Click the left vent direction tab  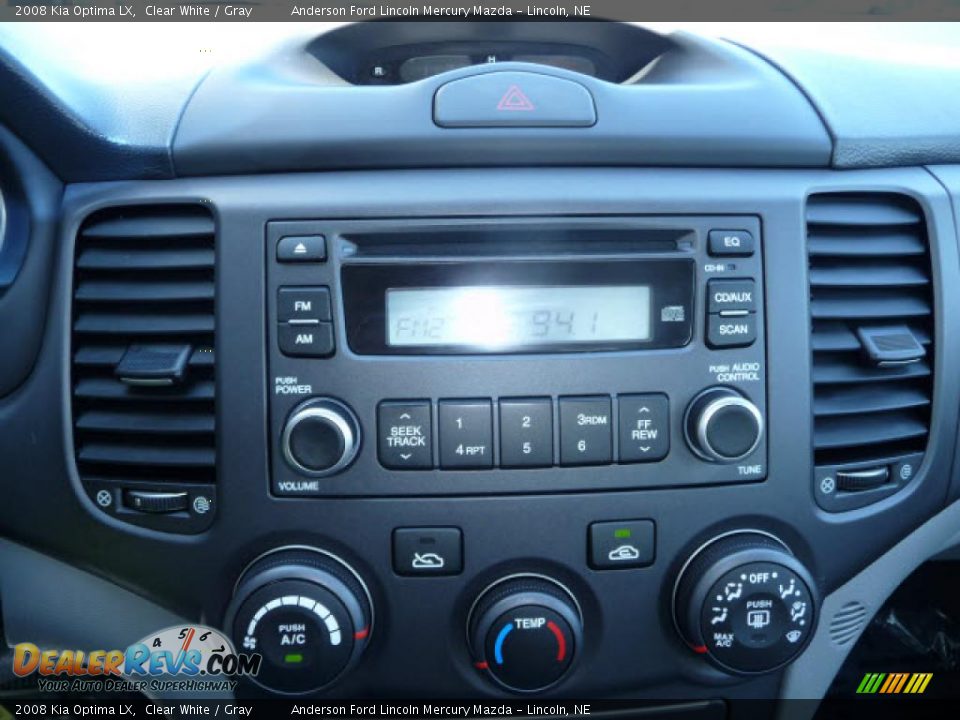click(154, 364)
